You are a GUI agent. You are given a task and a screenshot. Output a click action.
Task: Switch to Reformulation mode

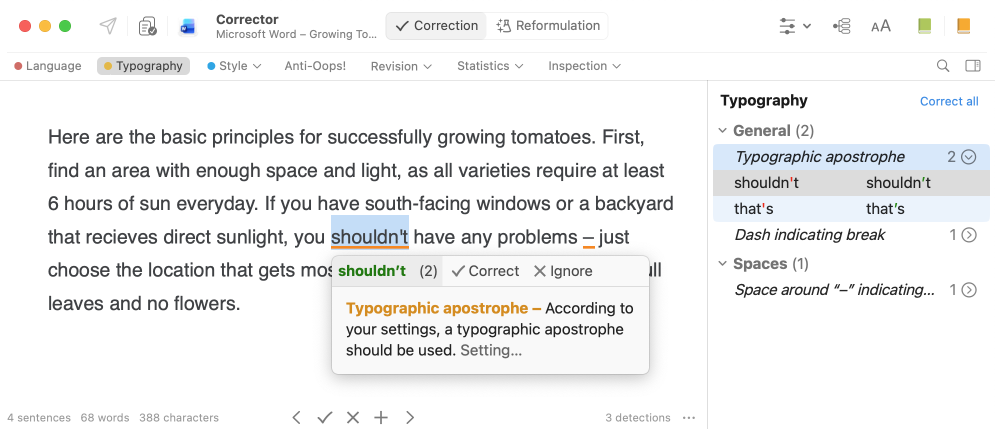coord(549,26)
